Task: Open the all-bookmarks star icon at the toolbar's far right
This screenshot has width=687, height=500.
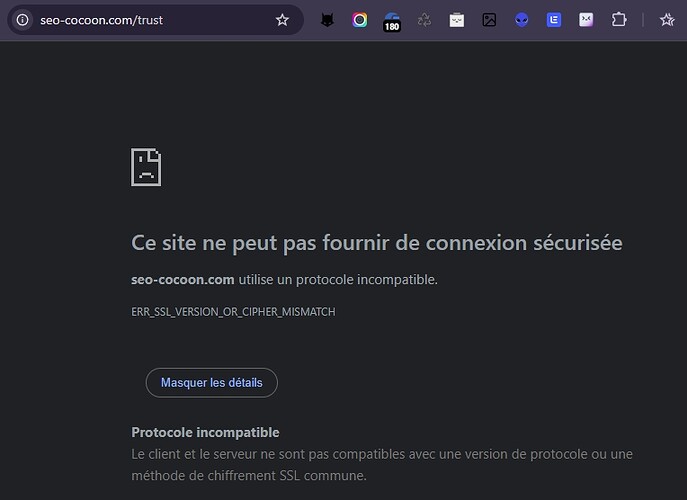Action: pos(667,20)
